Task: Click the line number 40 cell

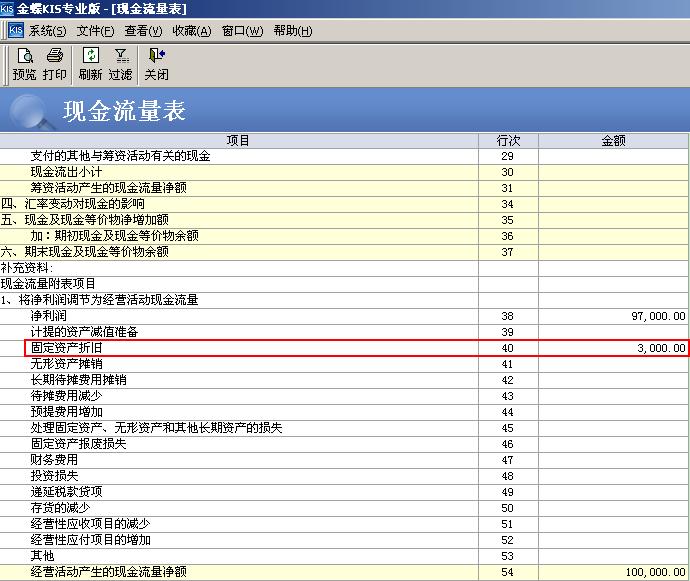Action: (508, 348)
